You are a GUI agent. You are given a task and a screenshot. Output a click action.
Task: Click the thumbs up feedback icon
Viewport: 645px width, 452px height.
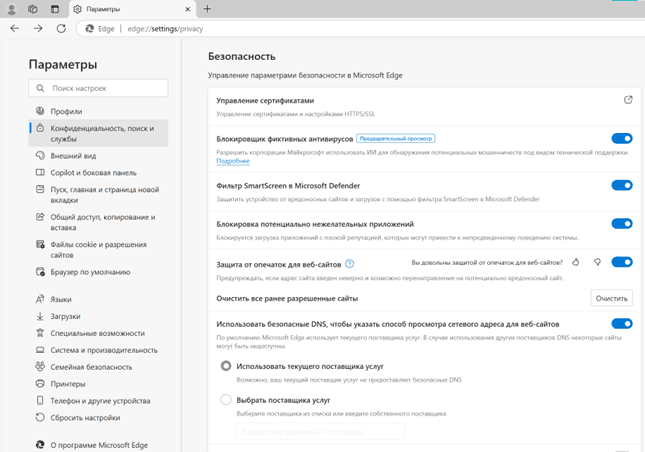(576, 262)
